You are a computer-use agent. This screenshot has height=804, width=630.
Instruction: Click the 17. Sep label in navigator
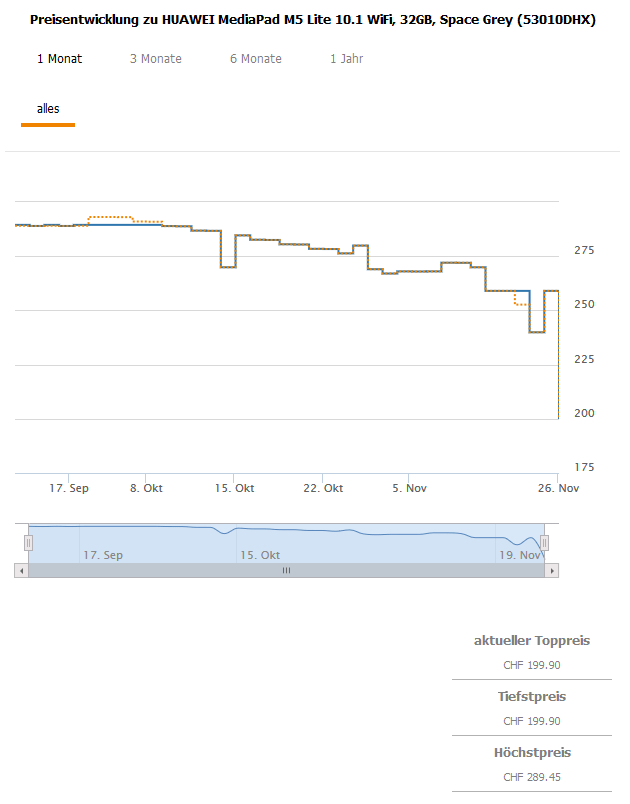coord(103,554)
